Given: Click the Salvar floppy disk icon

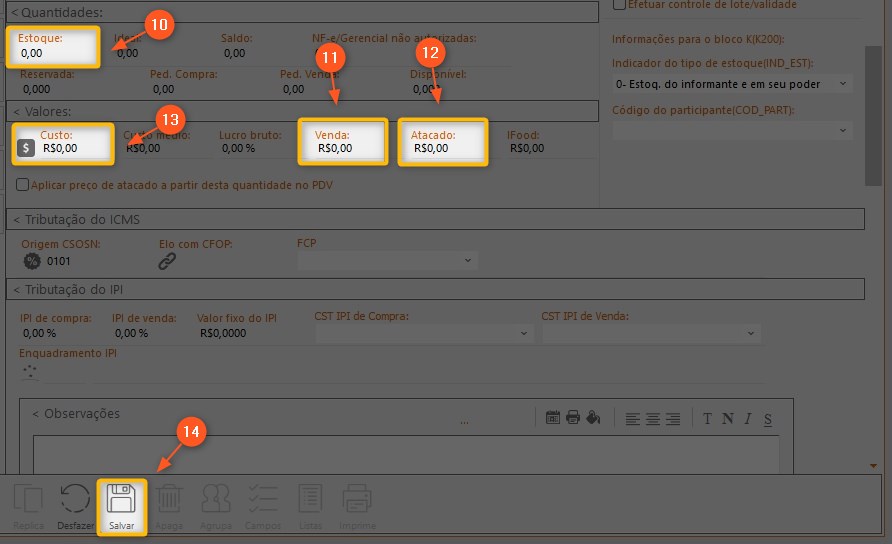Looking at the screenshot, I should 122,500.
